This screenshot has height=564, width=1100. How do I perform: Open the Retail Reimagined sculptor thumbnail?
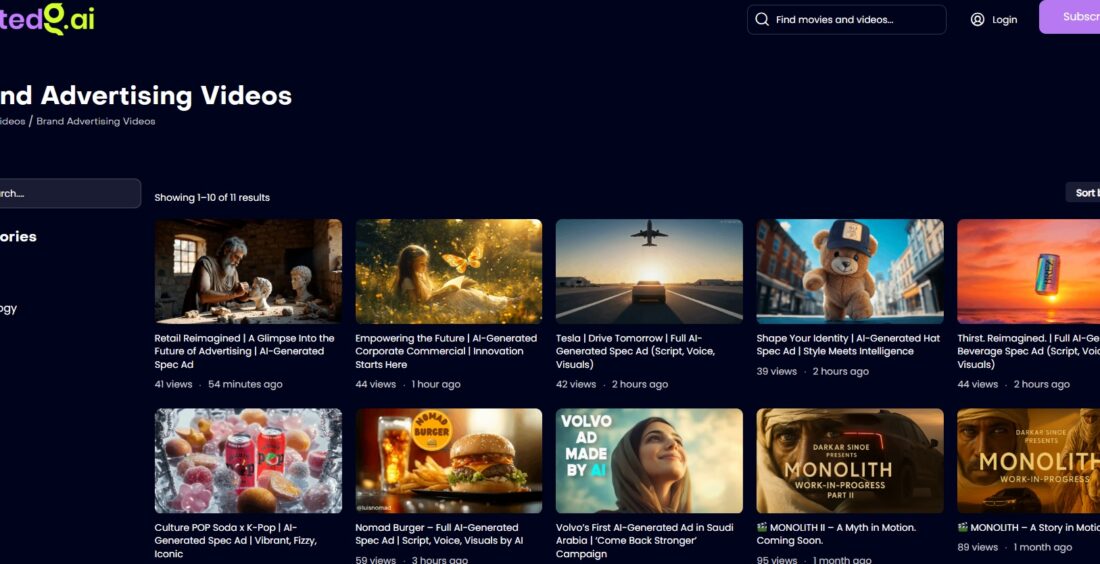[248, 271]
